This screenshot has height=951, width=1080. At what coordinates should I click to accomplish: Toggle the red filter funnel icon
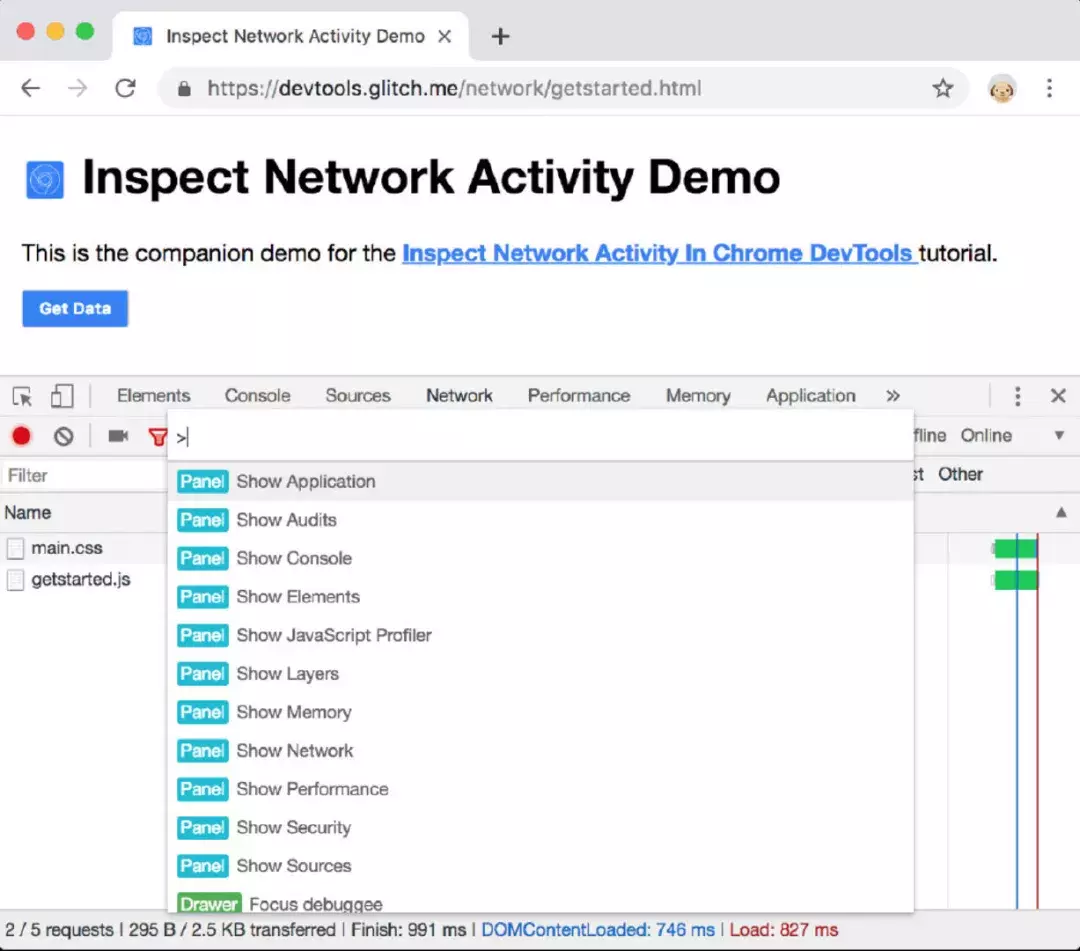[158, 437]
